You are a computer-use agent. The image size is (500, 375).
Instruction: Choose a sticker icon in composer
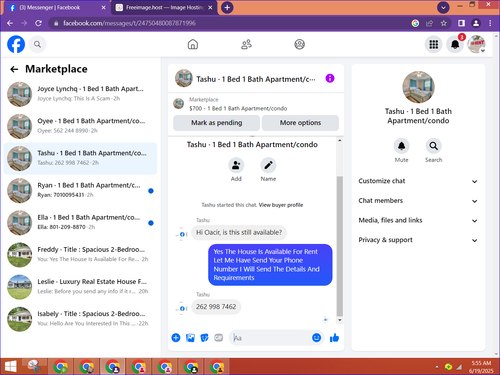[204, 338]
